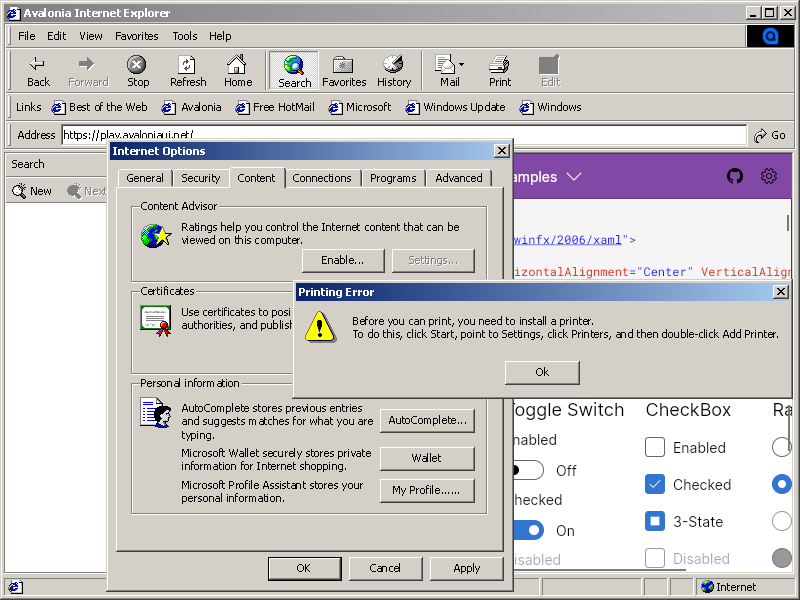Switch to the Advanced tab
800x600 pixels.
pyautogui.click(x=459, y=178)
